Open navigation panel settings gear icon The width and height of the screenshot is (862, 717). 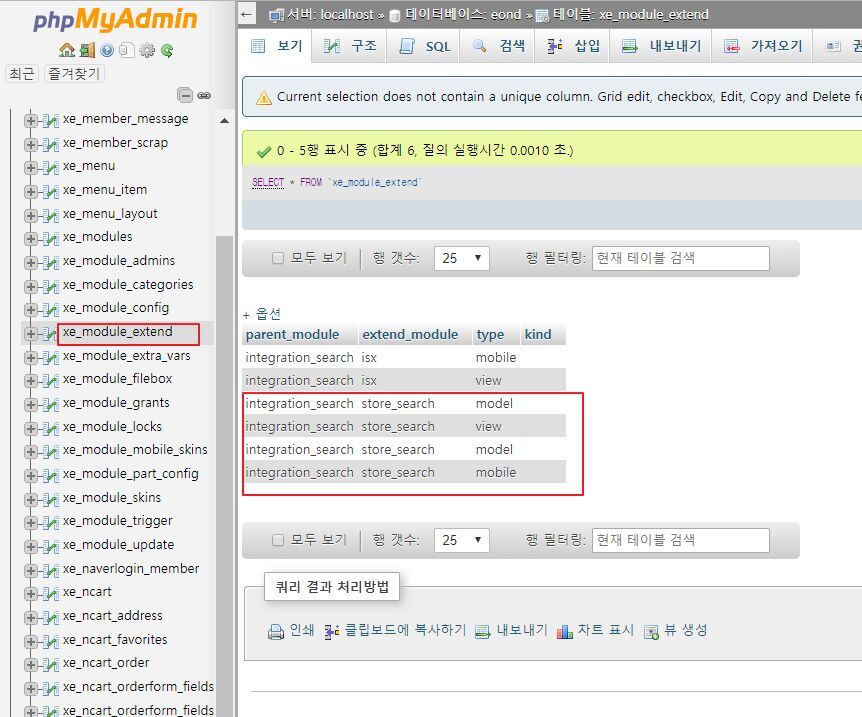coord(147,51)
